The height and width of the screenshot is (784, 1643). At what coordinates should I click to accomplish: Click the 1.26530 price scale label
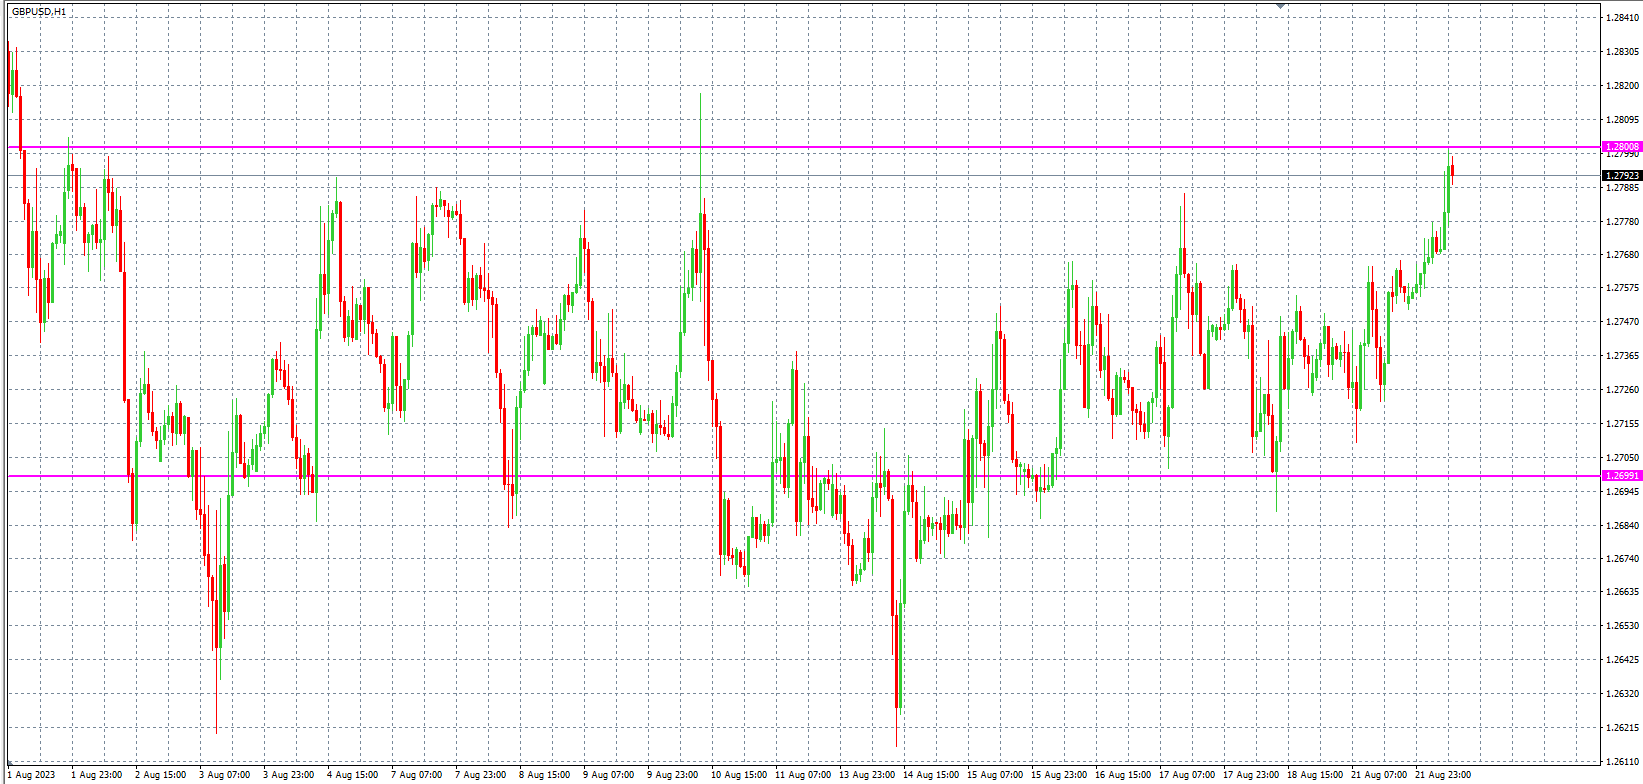tap(1622, 626)
